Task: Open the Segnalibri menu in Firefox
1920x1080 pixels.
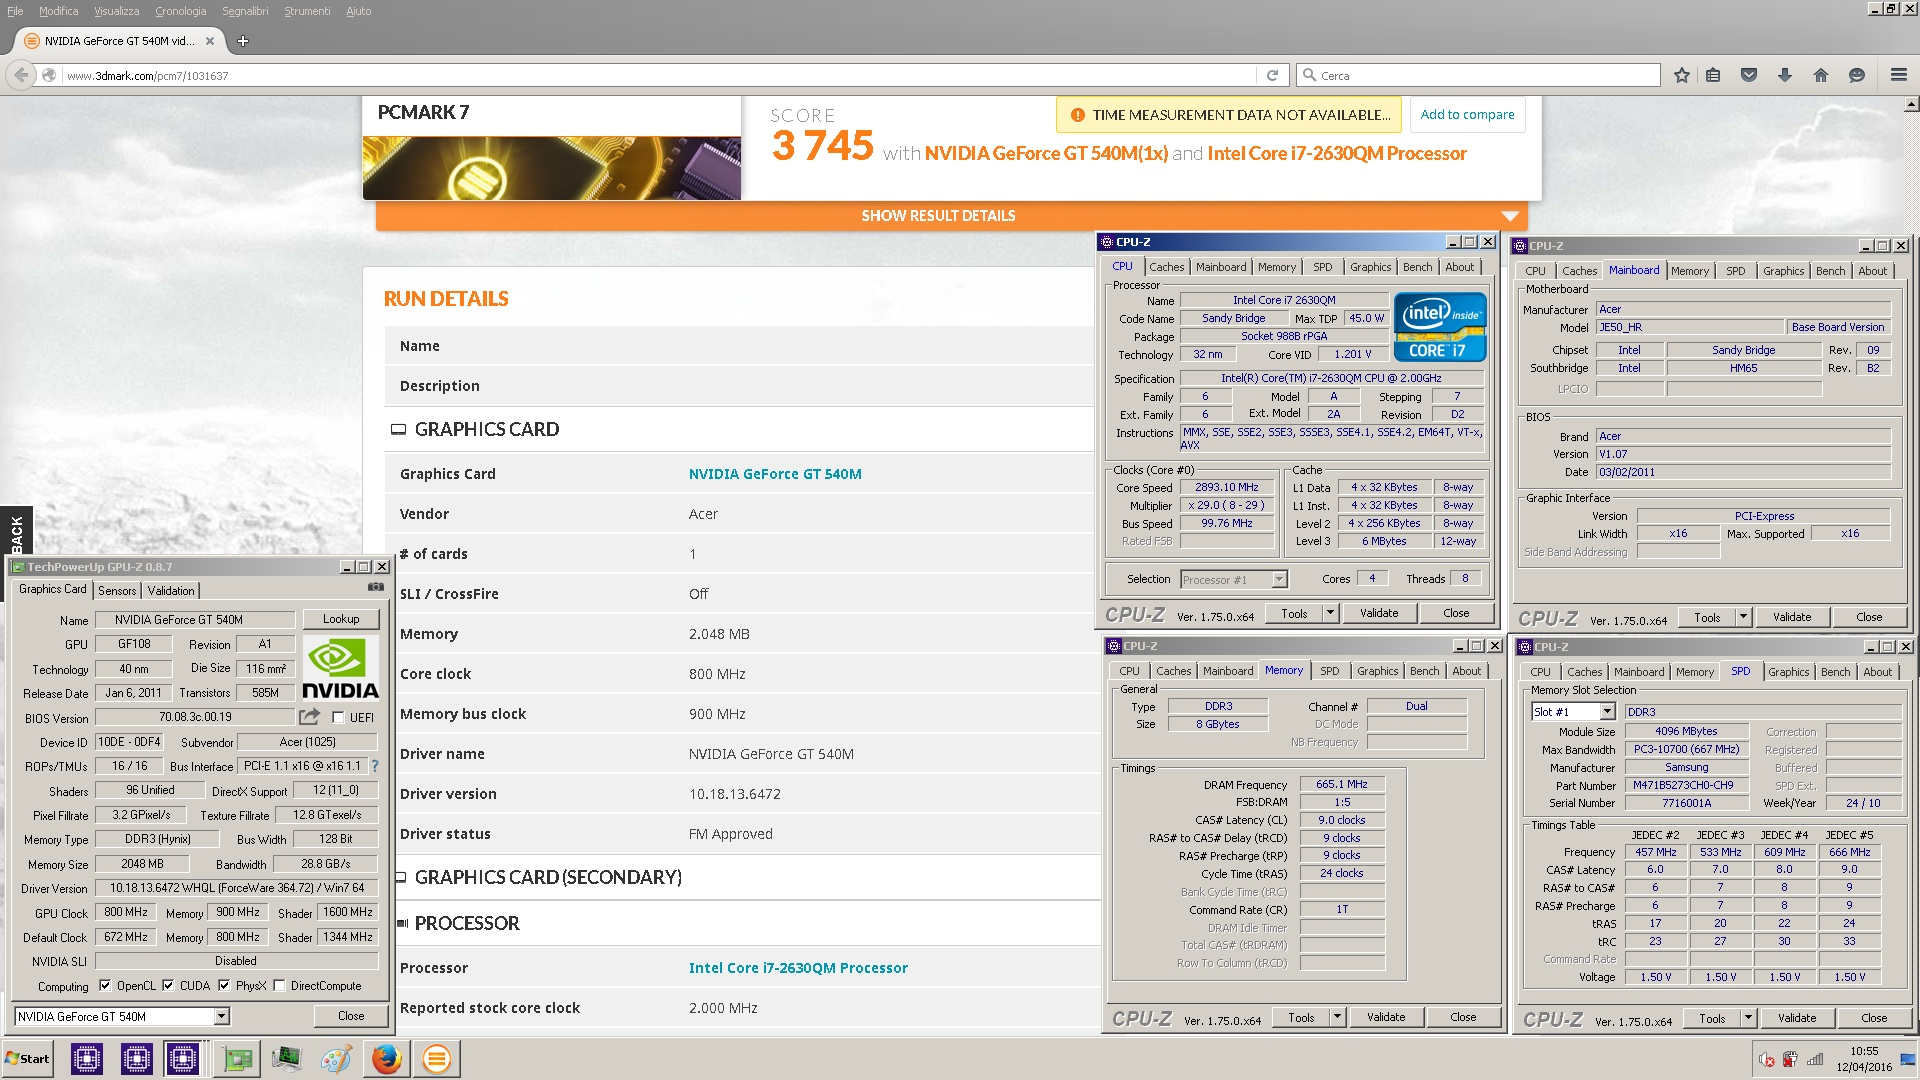Action: [x=245, y=11]
